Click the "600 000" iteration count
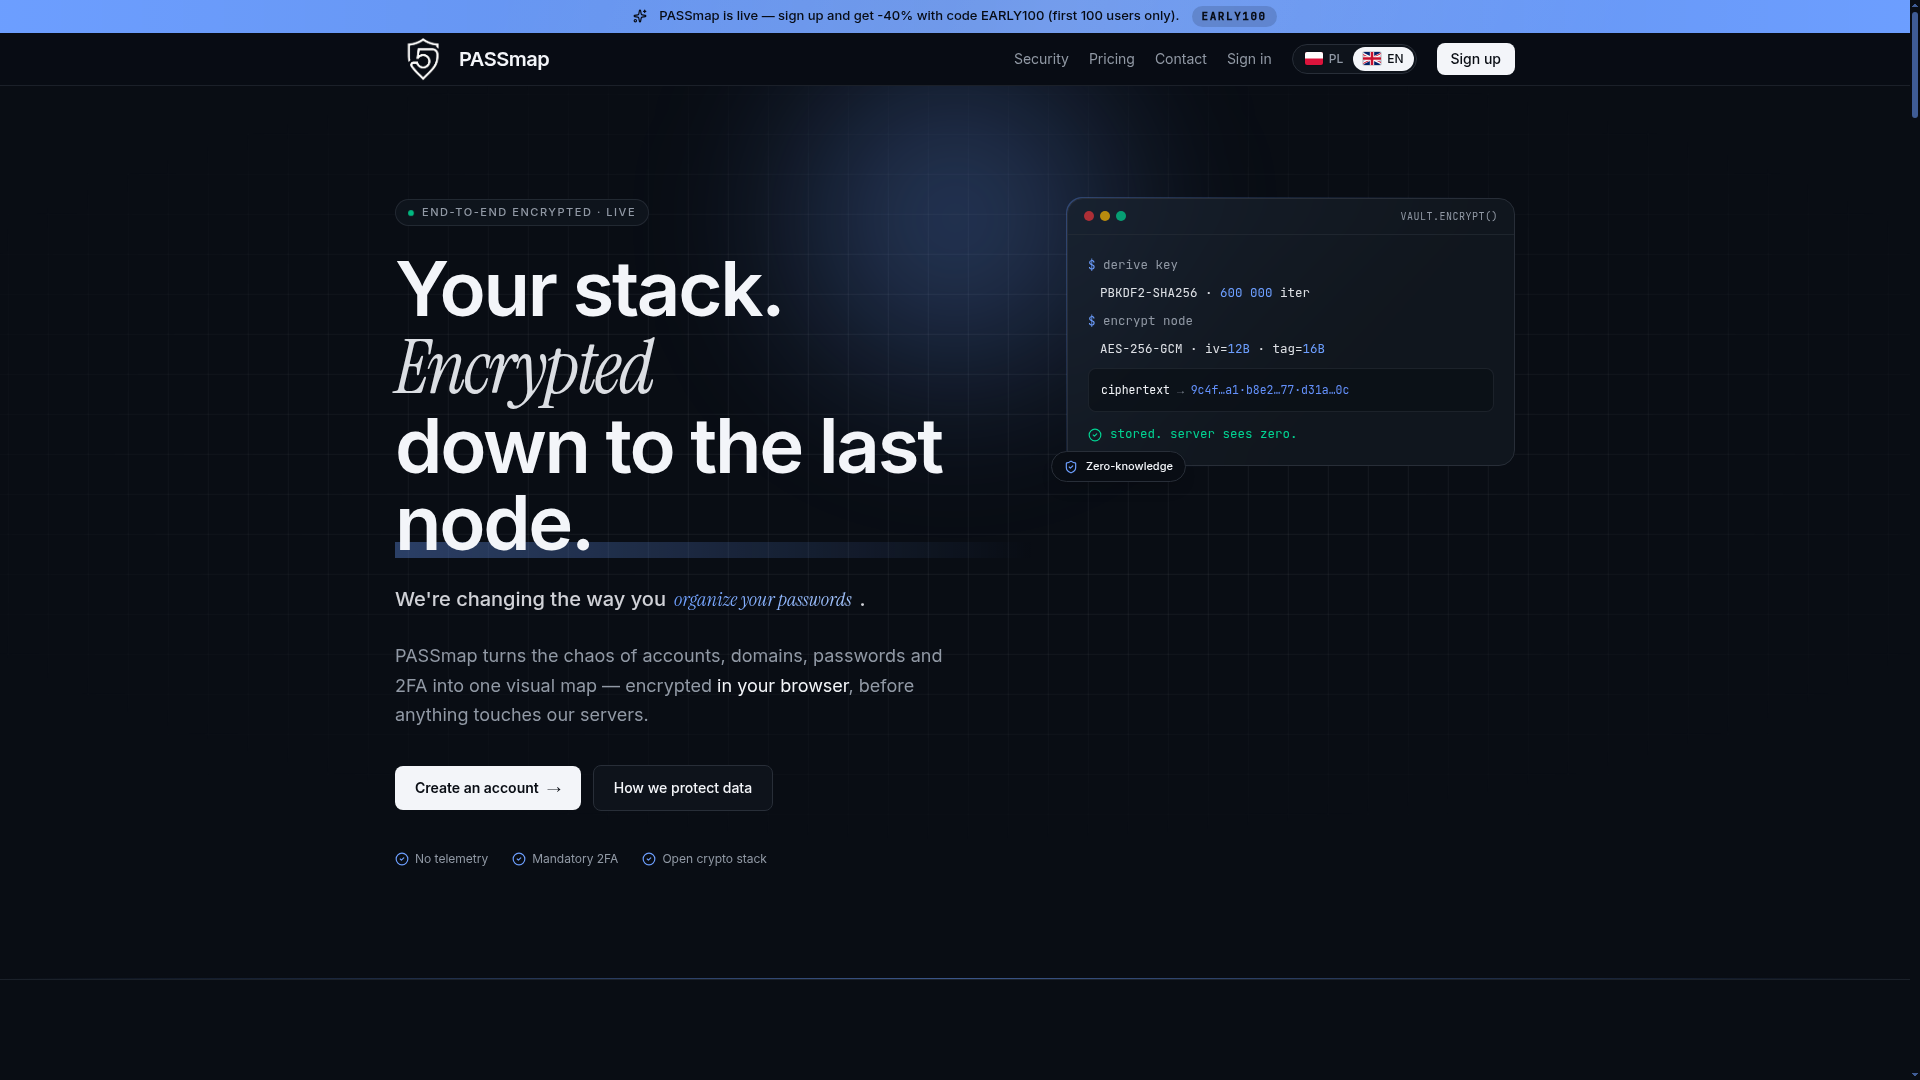 (x=1246, y=293)
